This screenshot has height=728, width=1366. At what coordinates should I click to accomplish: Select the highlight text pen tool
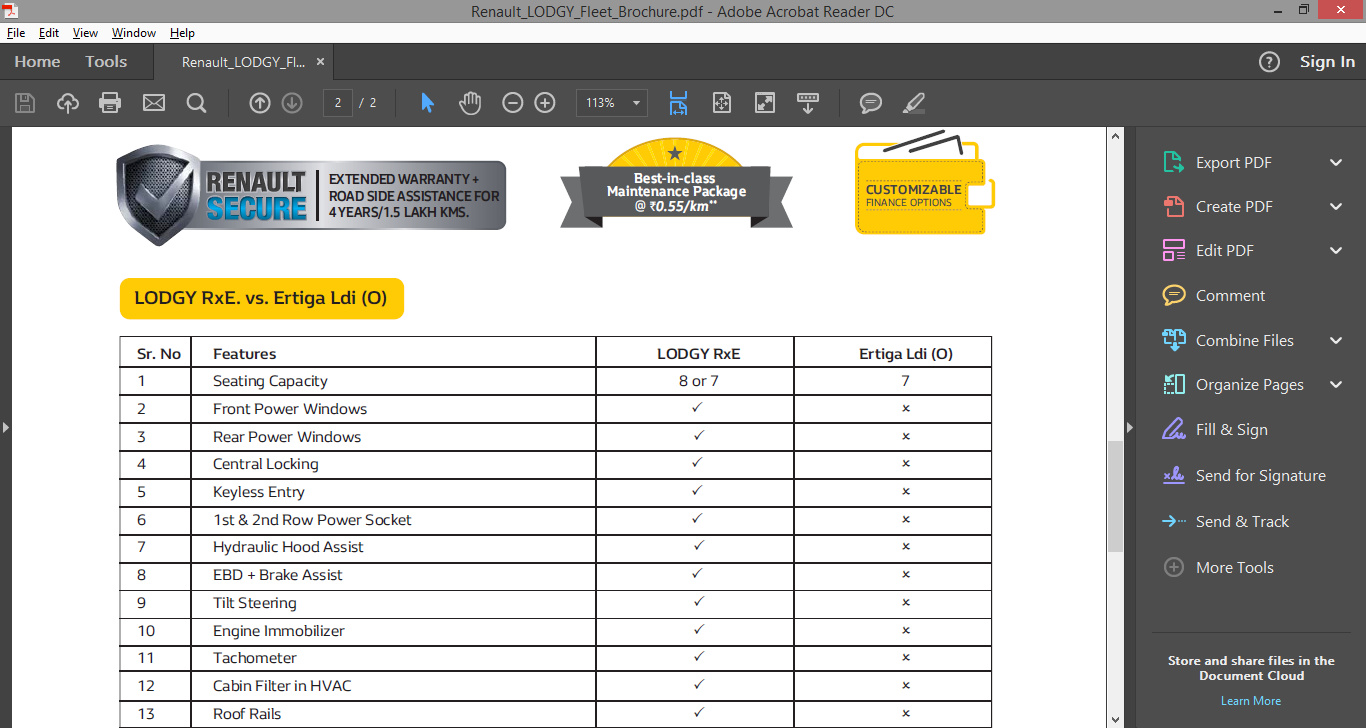point(914,103)
